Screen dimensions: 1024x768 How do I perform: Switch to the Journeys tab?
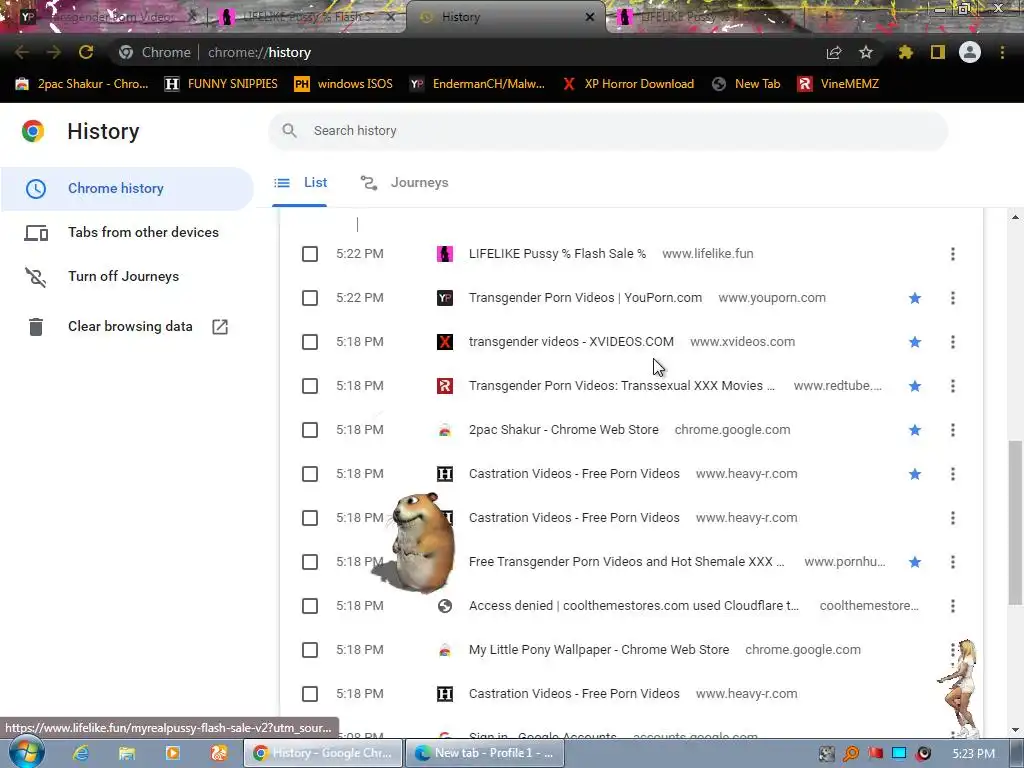(x=404, y=183)
